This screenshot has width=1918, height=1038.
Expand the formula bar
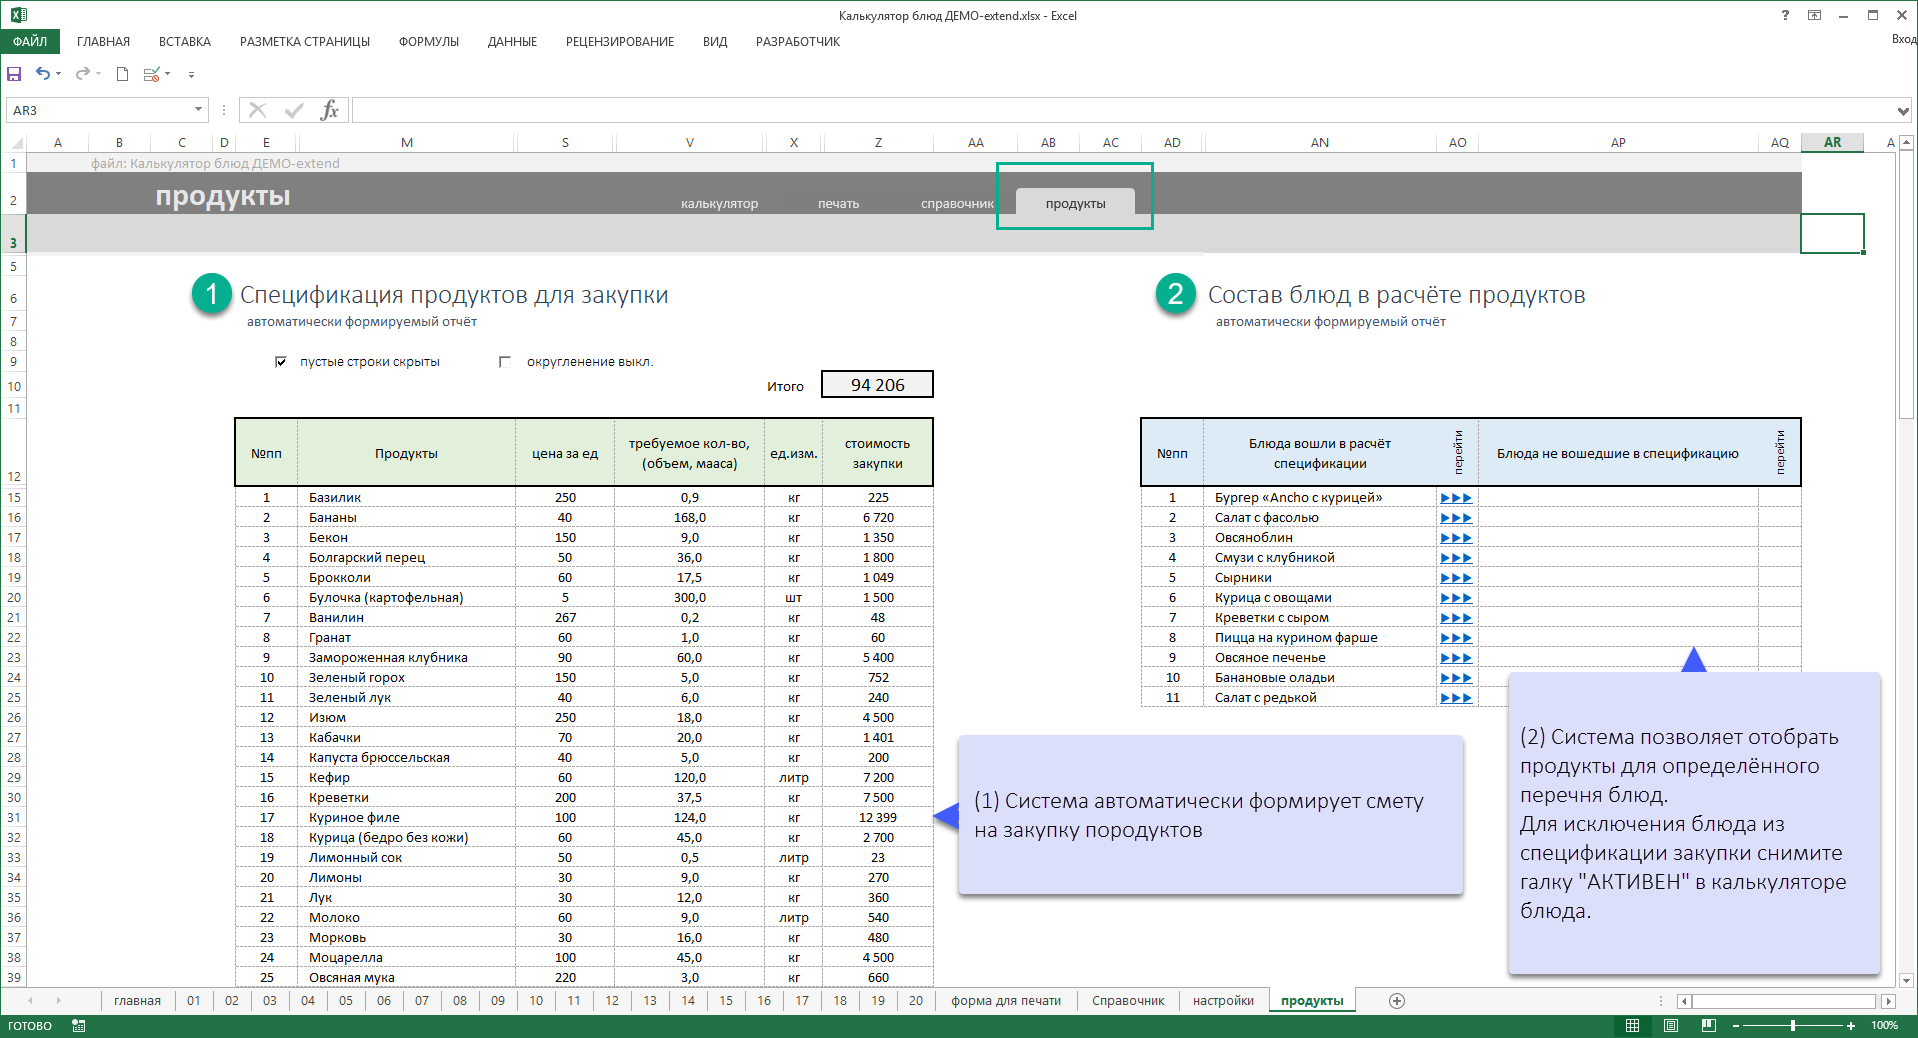pos(1903,111)
